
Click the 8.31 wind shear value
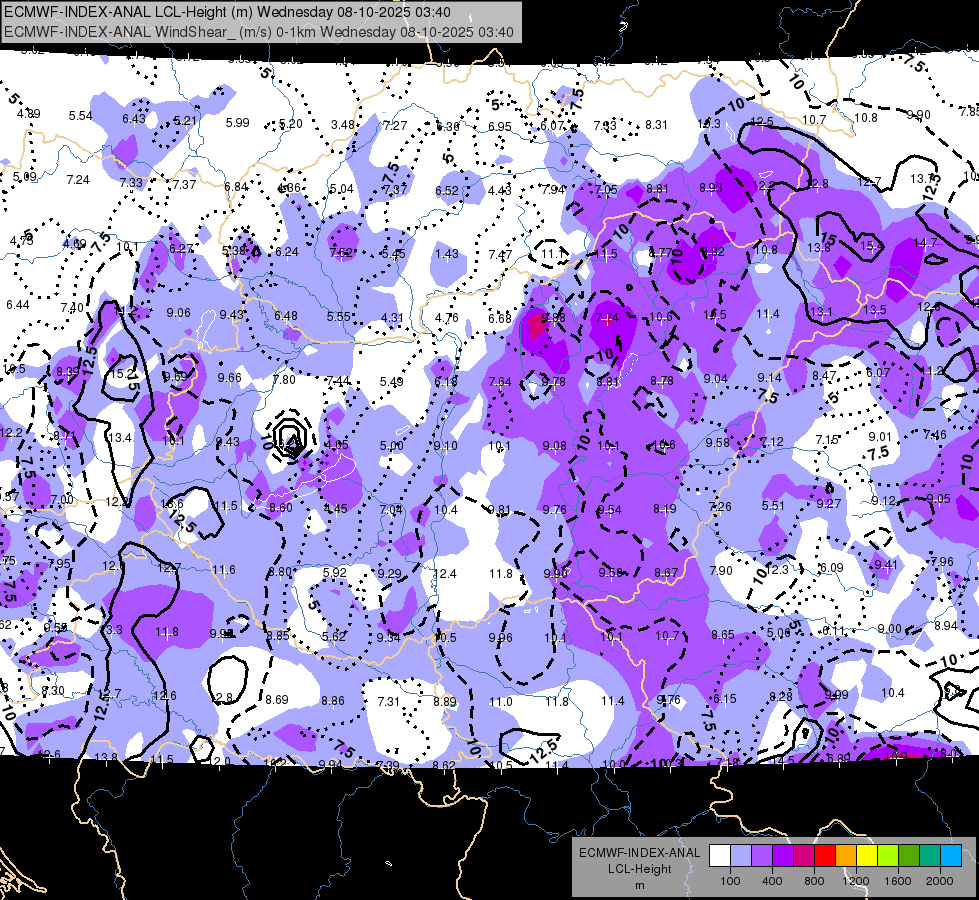click(656, 125)
